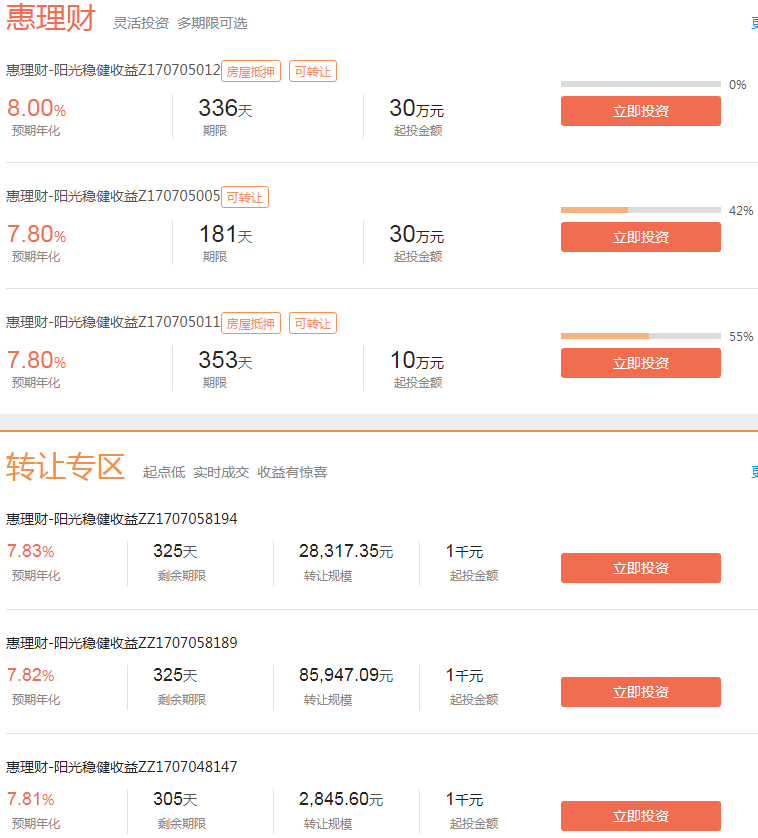Click 可转让 tag on Z170705012
Viewport: 758px width, 838px height.
[x=313, y=71]
